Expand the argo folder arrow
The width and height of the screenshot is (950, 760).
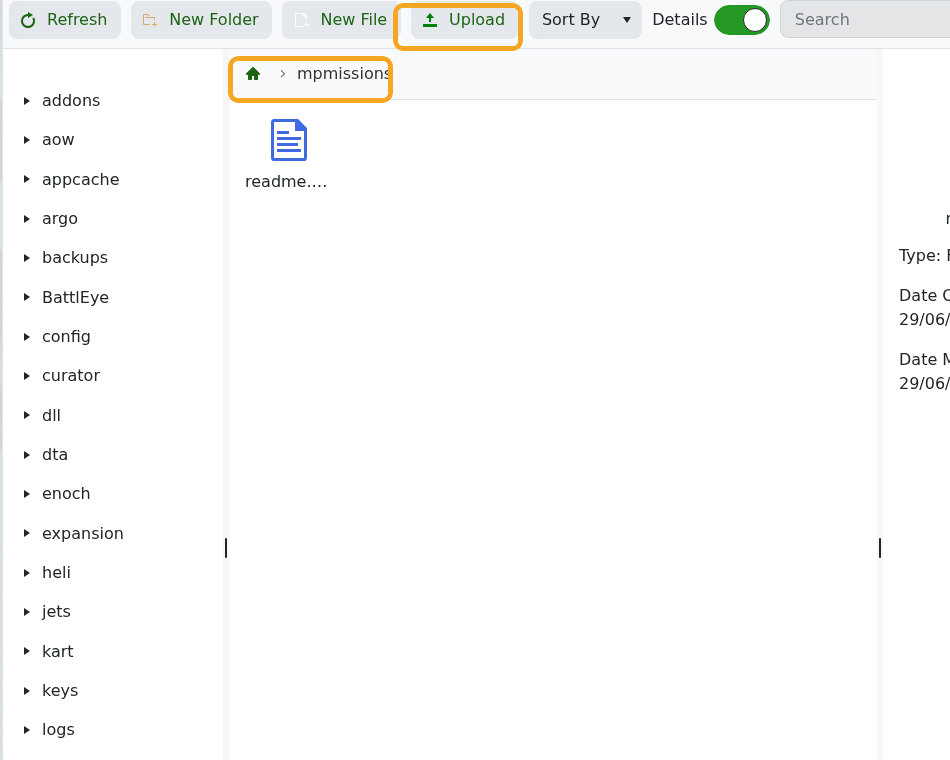[x=27, y=219]
